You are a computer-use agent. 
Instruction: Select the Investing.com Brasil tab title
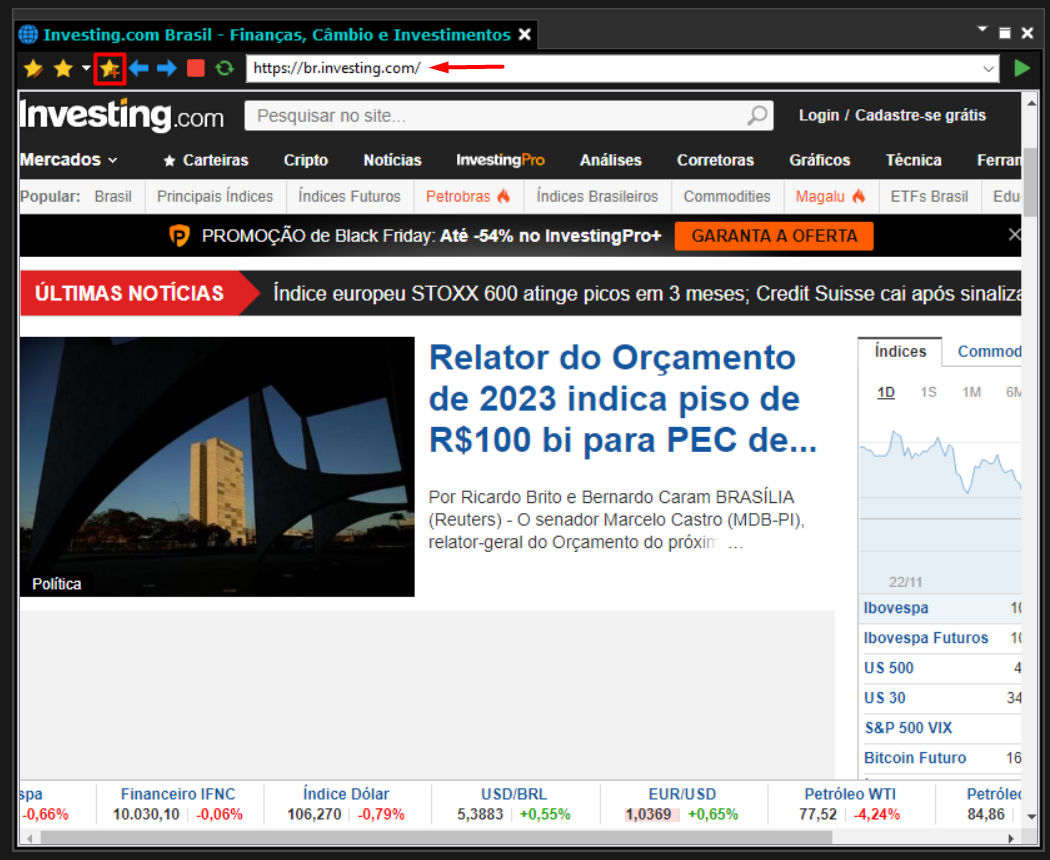(x=277, y=34)
